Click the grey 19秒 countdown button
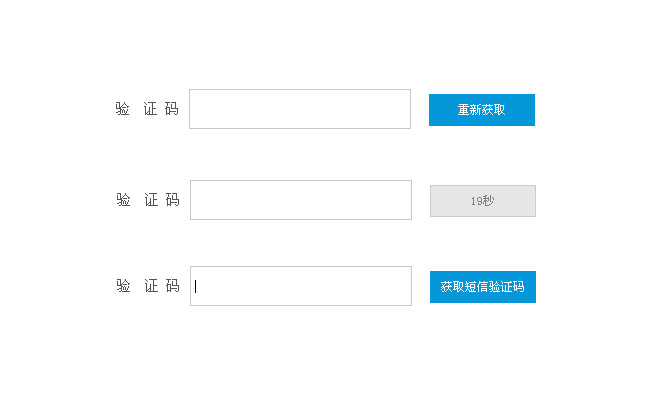650x400 pixels. click(x=482, y=201)
